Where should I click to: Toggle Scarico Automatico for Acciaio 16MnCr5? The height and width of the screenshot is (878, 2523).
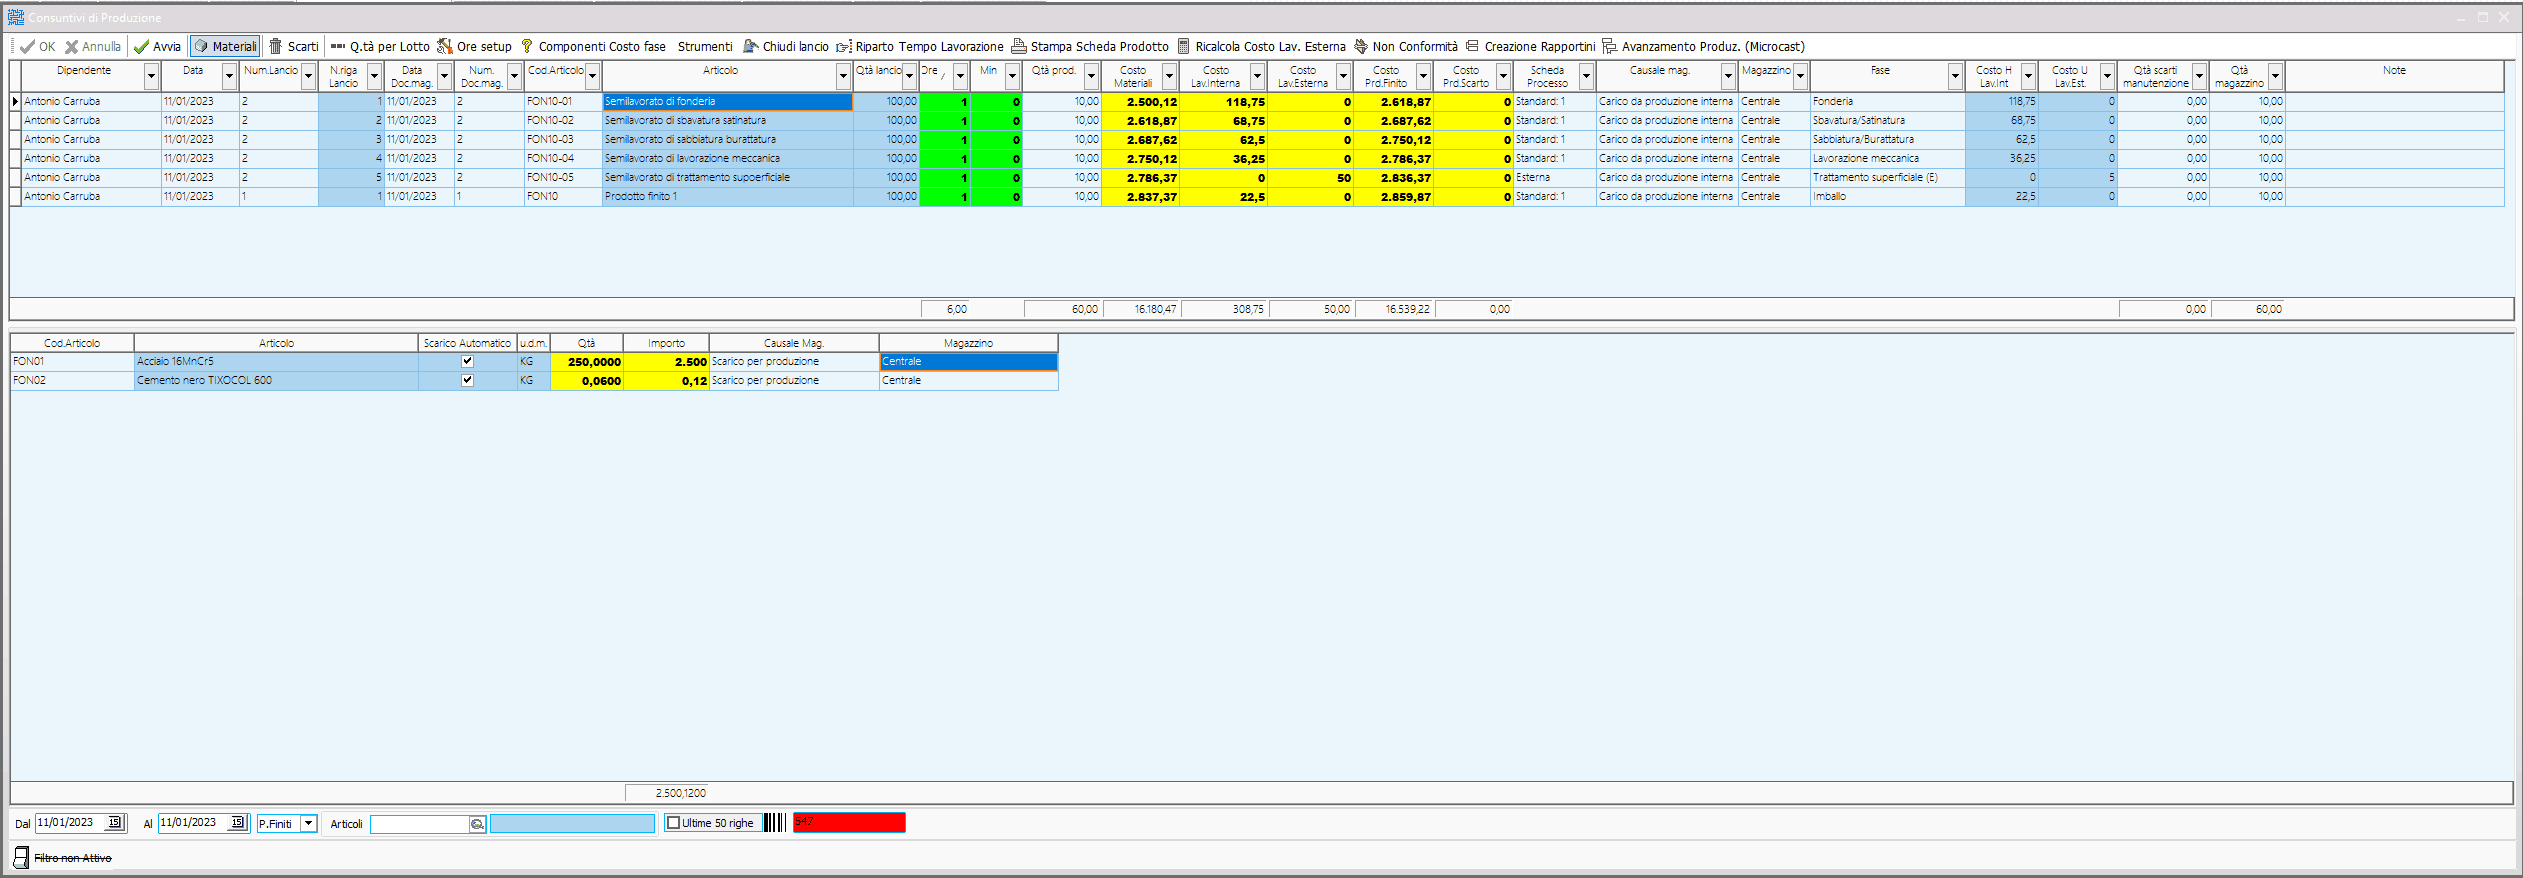point(467,361)
